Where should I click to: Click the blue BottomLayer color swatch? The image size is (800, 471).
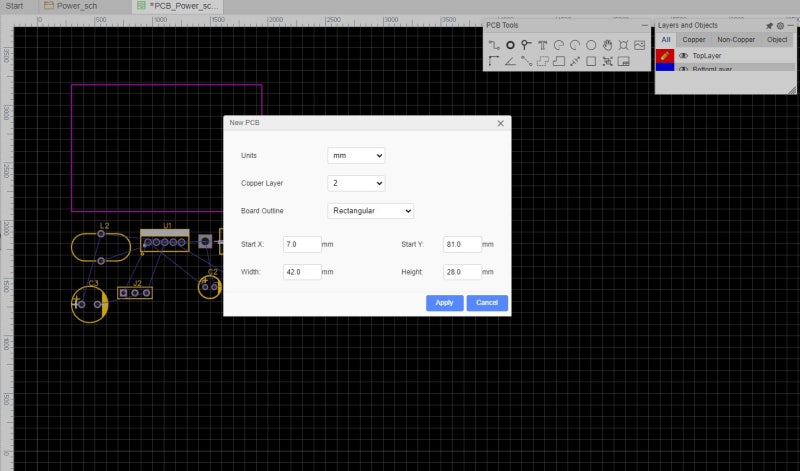[x=665, y=67]
